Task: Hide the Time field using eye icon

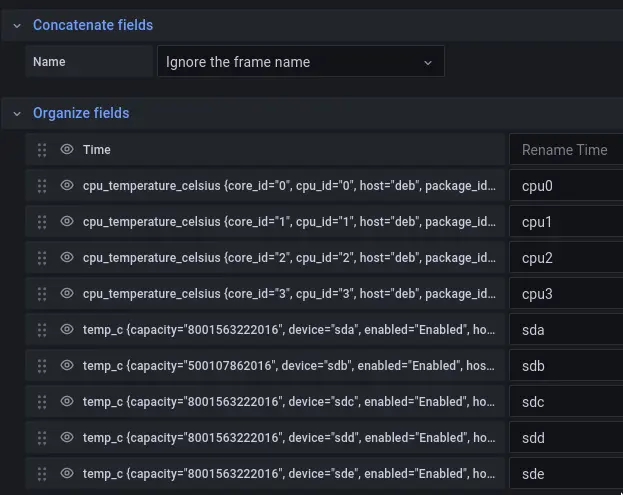Action: point(67,150)
